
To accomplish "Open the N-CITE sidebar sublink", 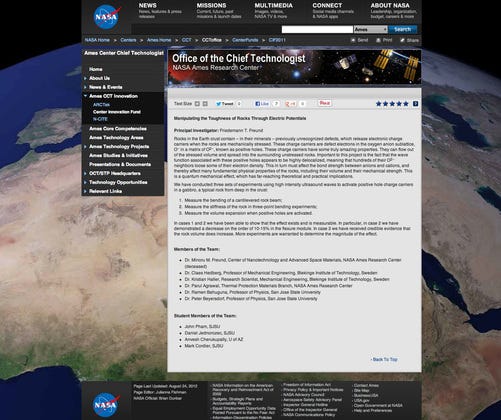I will (100, 119).
